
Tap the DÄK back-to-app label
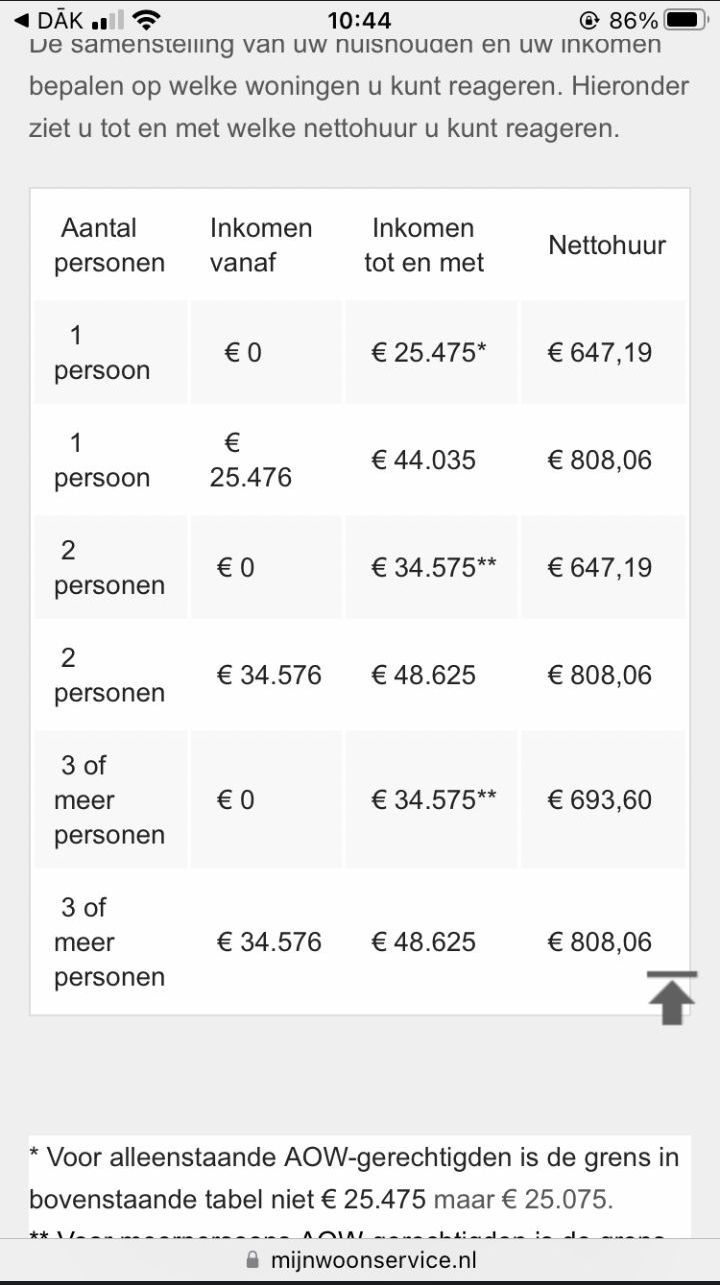click(61, 20)
